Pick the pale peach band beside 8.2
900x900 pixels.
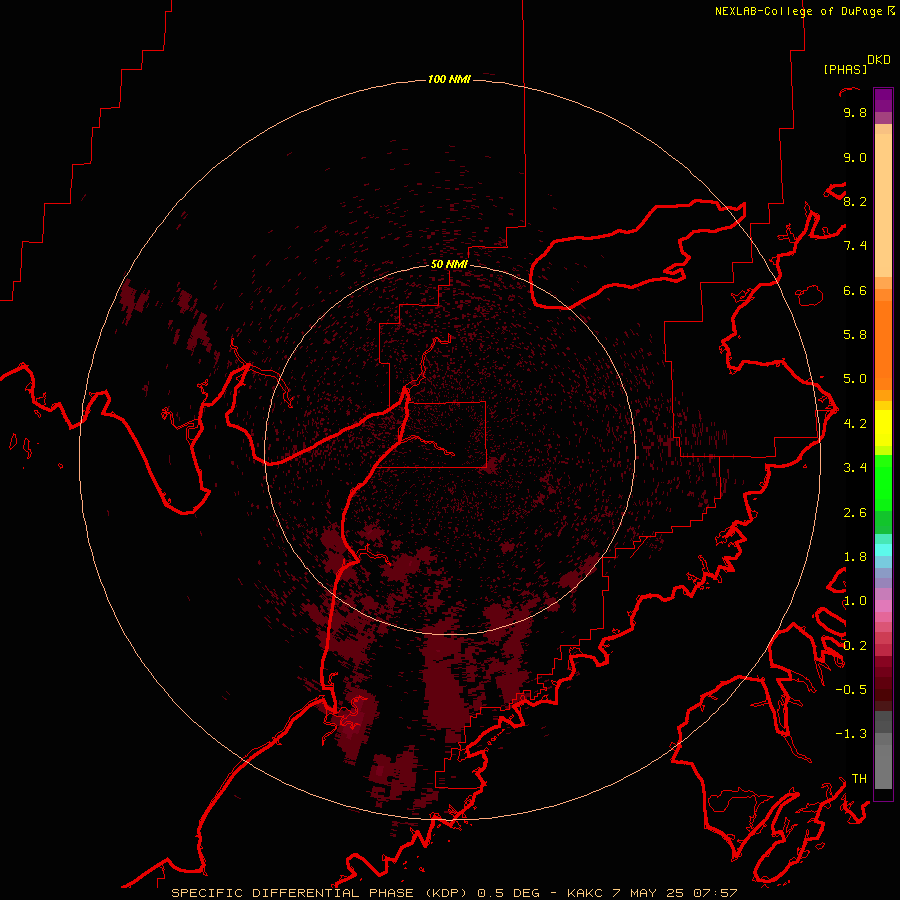coord(883,205)
